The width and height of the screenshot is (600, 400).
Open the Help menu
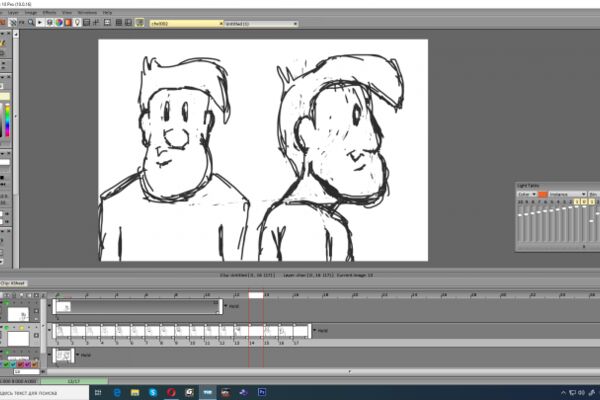coord(107,13)
